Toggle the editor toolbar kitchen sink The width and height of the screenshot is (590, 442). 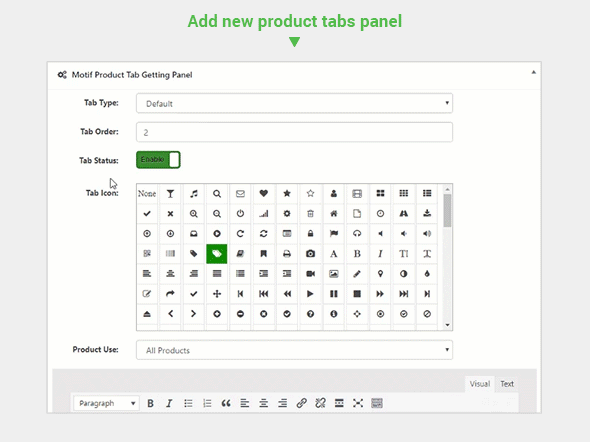pos(377,403)
